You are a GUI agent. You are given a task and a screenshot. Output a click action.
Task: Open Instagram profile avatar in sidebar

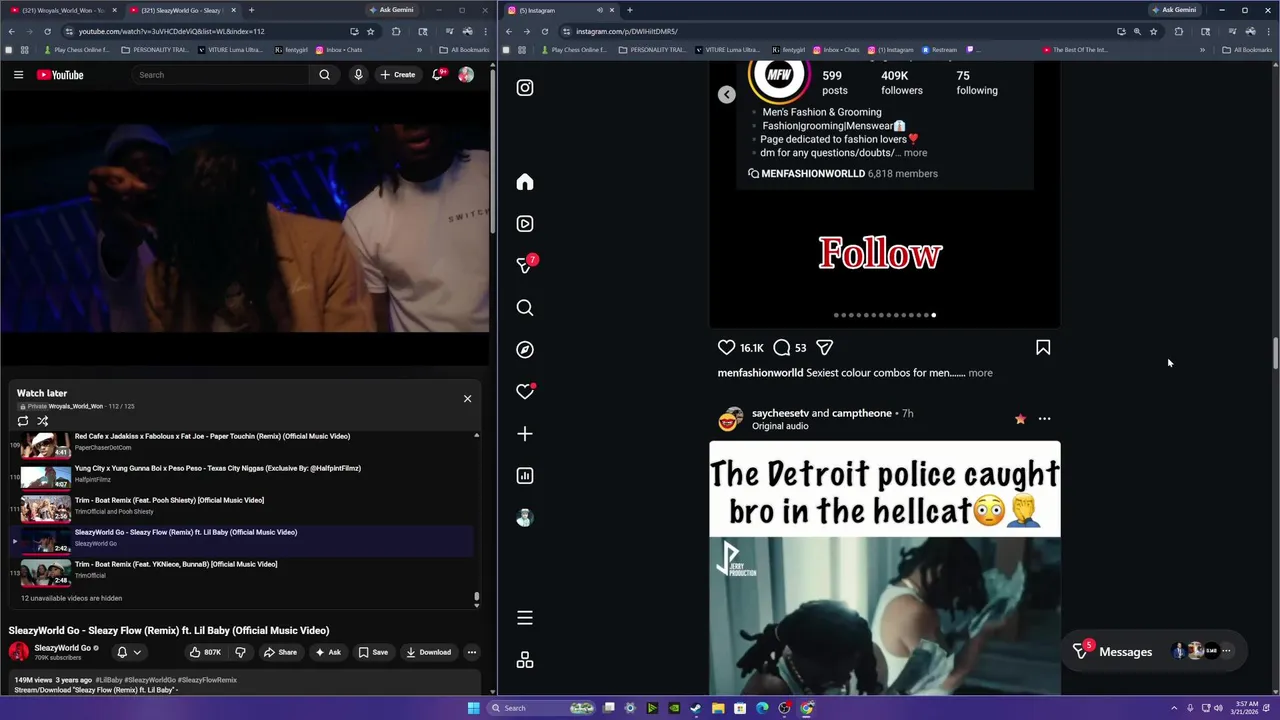click(525, 518)
